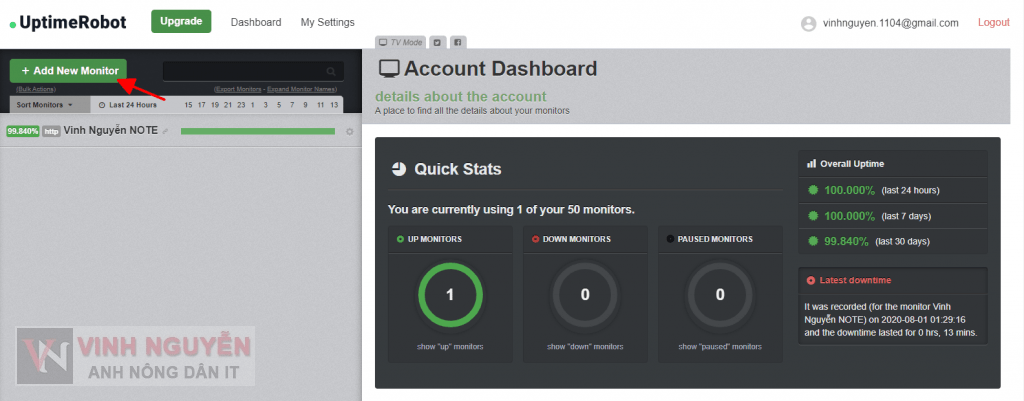This screenshot has width=1024, height=401.
Task: Click the Logout link
Action: 993,22
